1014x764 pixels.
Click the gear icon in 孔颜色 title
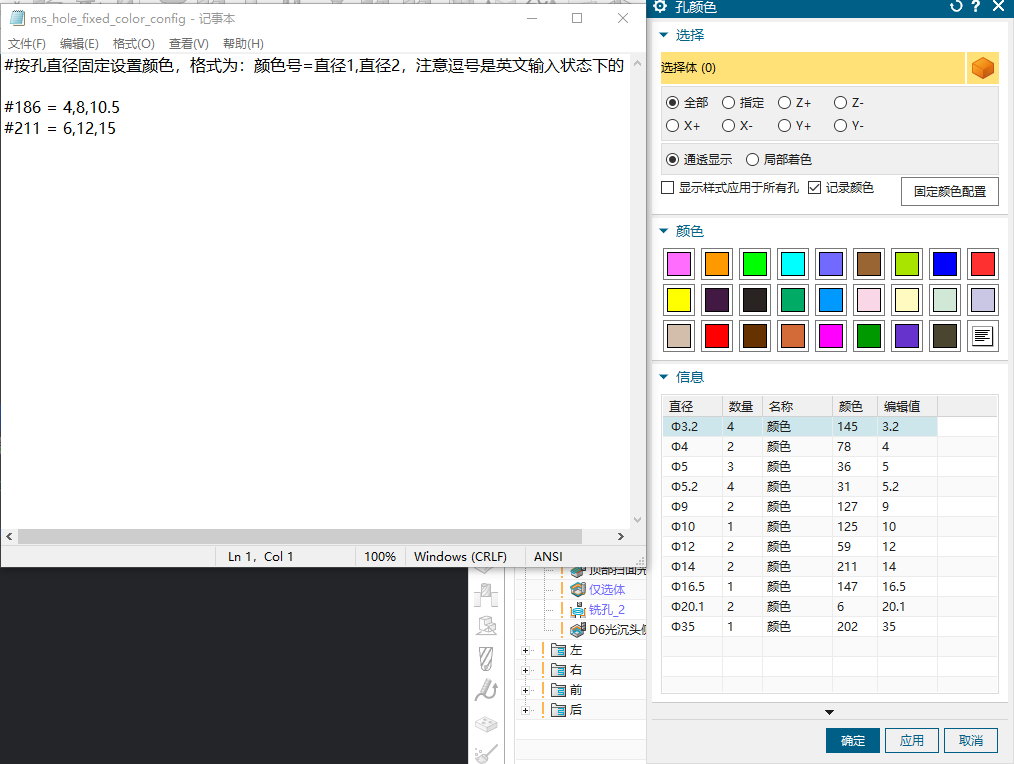(x=660, y=7)
